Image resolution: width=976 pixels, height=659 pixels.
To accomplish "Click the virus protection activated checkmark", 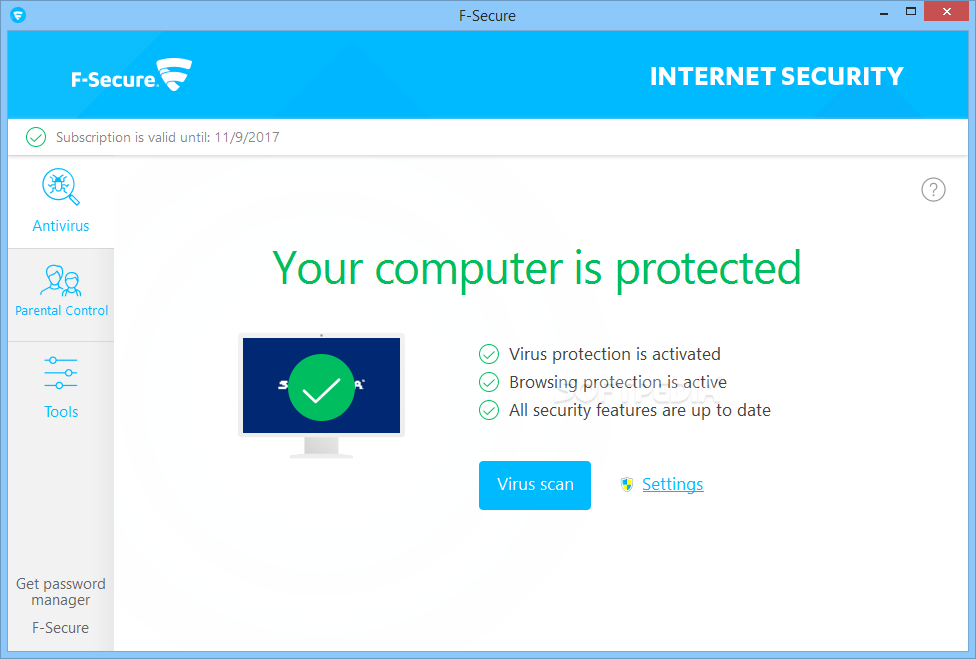I will coord(489,354).
